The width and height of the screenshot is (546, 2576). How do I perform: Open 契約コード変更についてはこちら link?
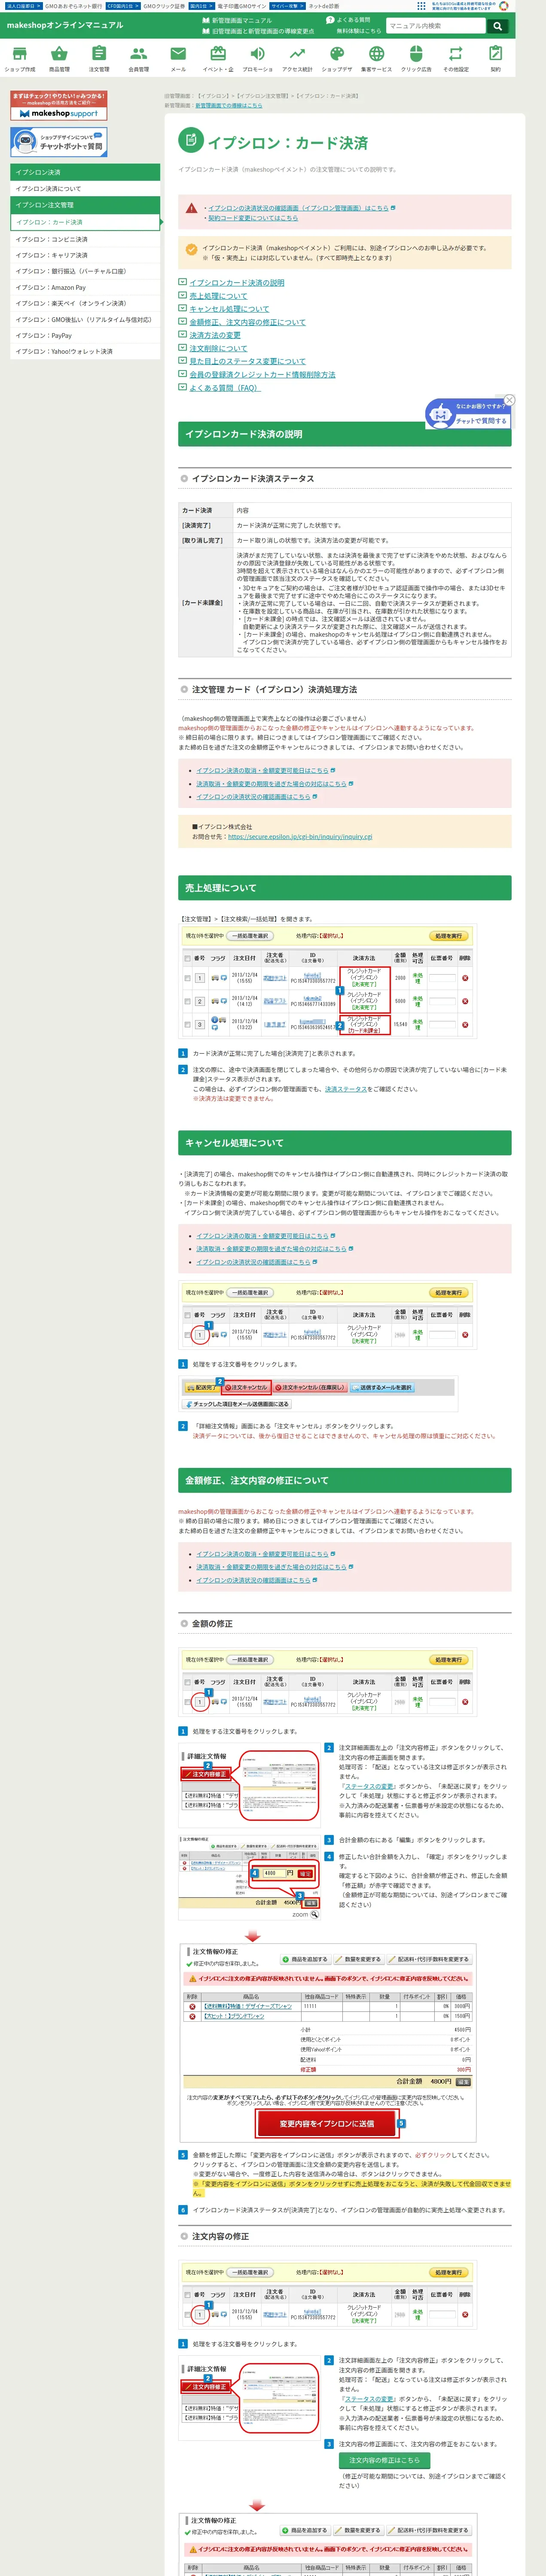click(x=252, y=218)
